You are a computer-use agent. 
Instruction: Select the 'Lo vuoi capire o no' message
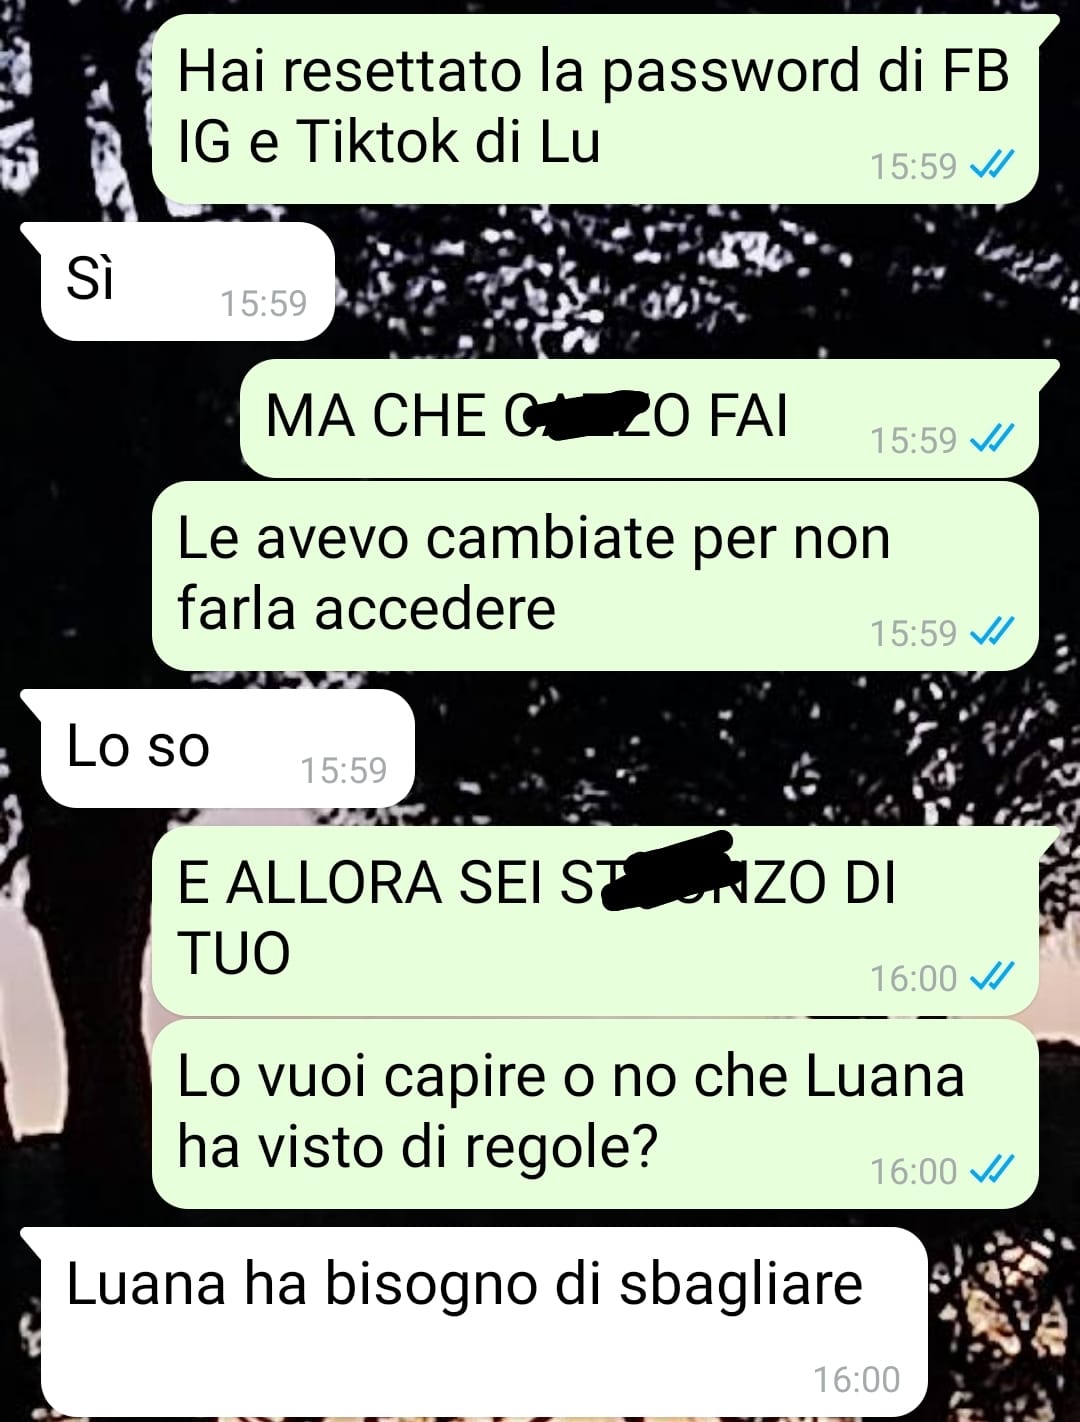[596, 1114]
